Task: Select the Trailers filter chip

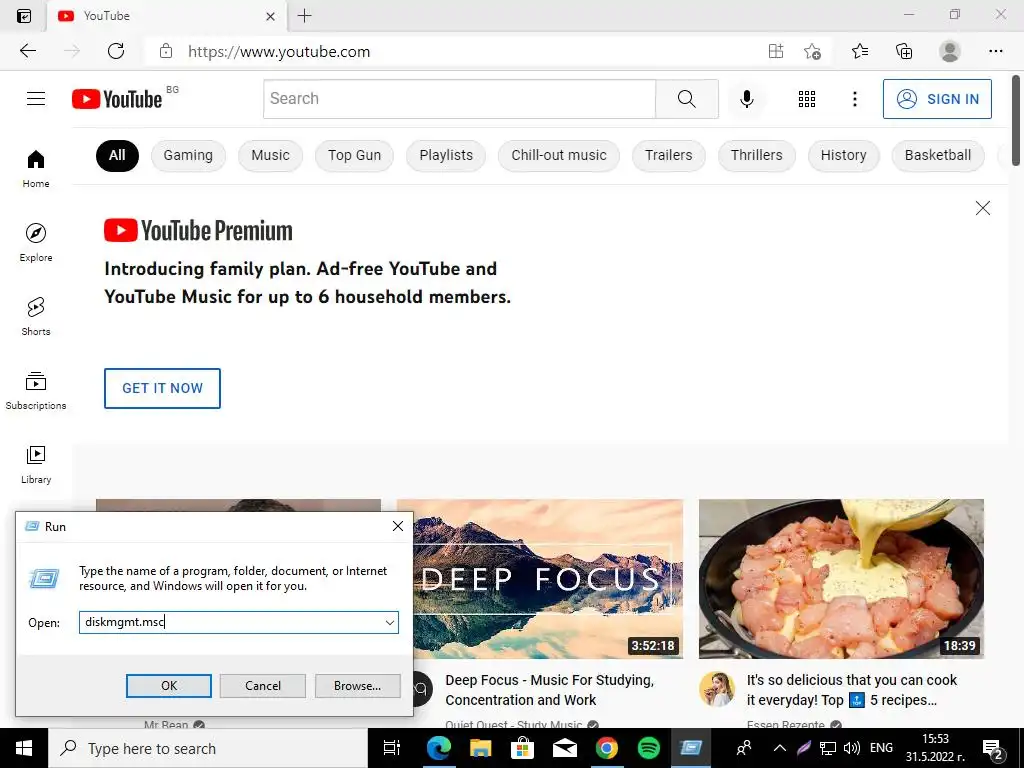Action: pos(669,155)
